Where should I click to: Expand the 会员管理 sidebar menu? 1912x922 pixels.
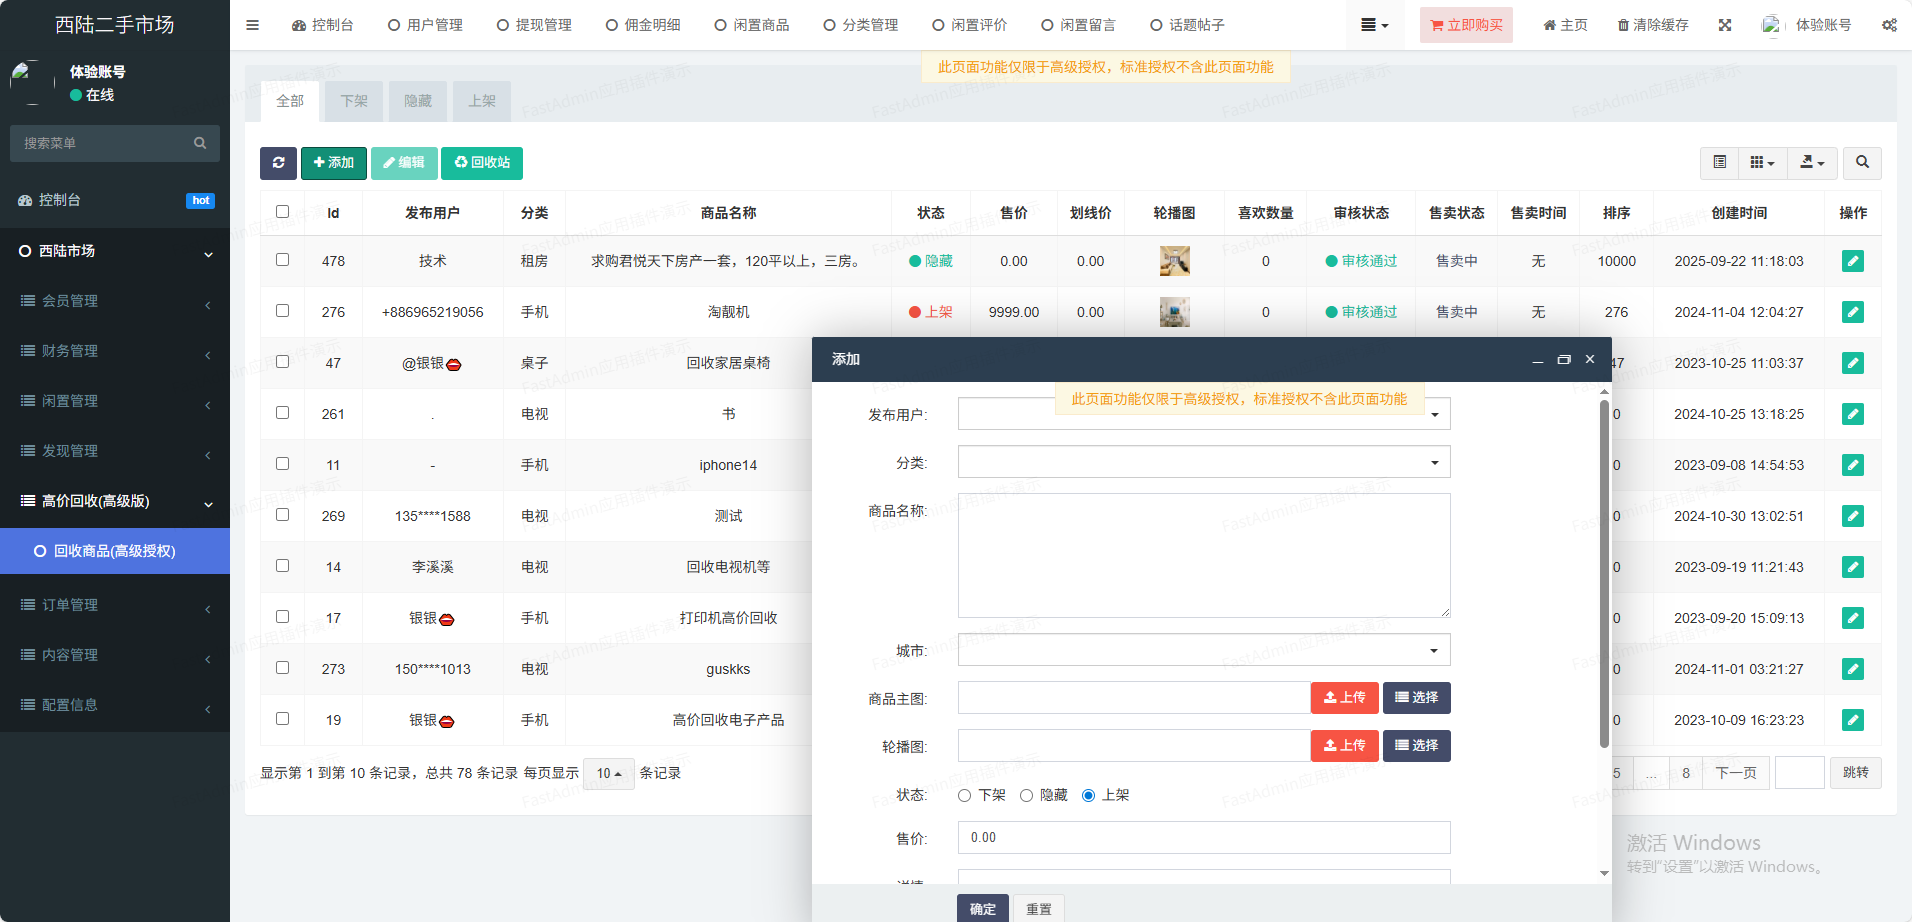(115, 301)
